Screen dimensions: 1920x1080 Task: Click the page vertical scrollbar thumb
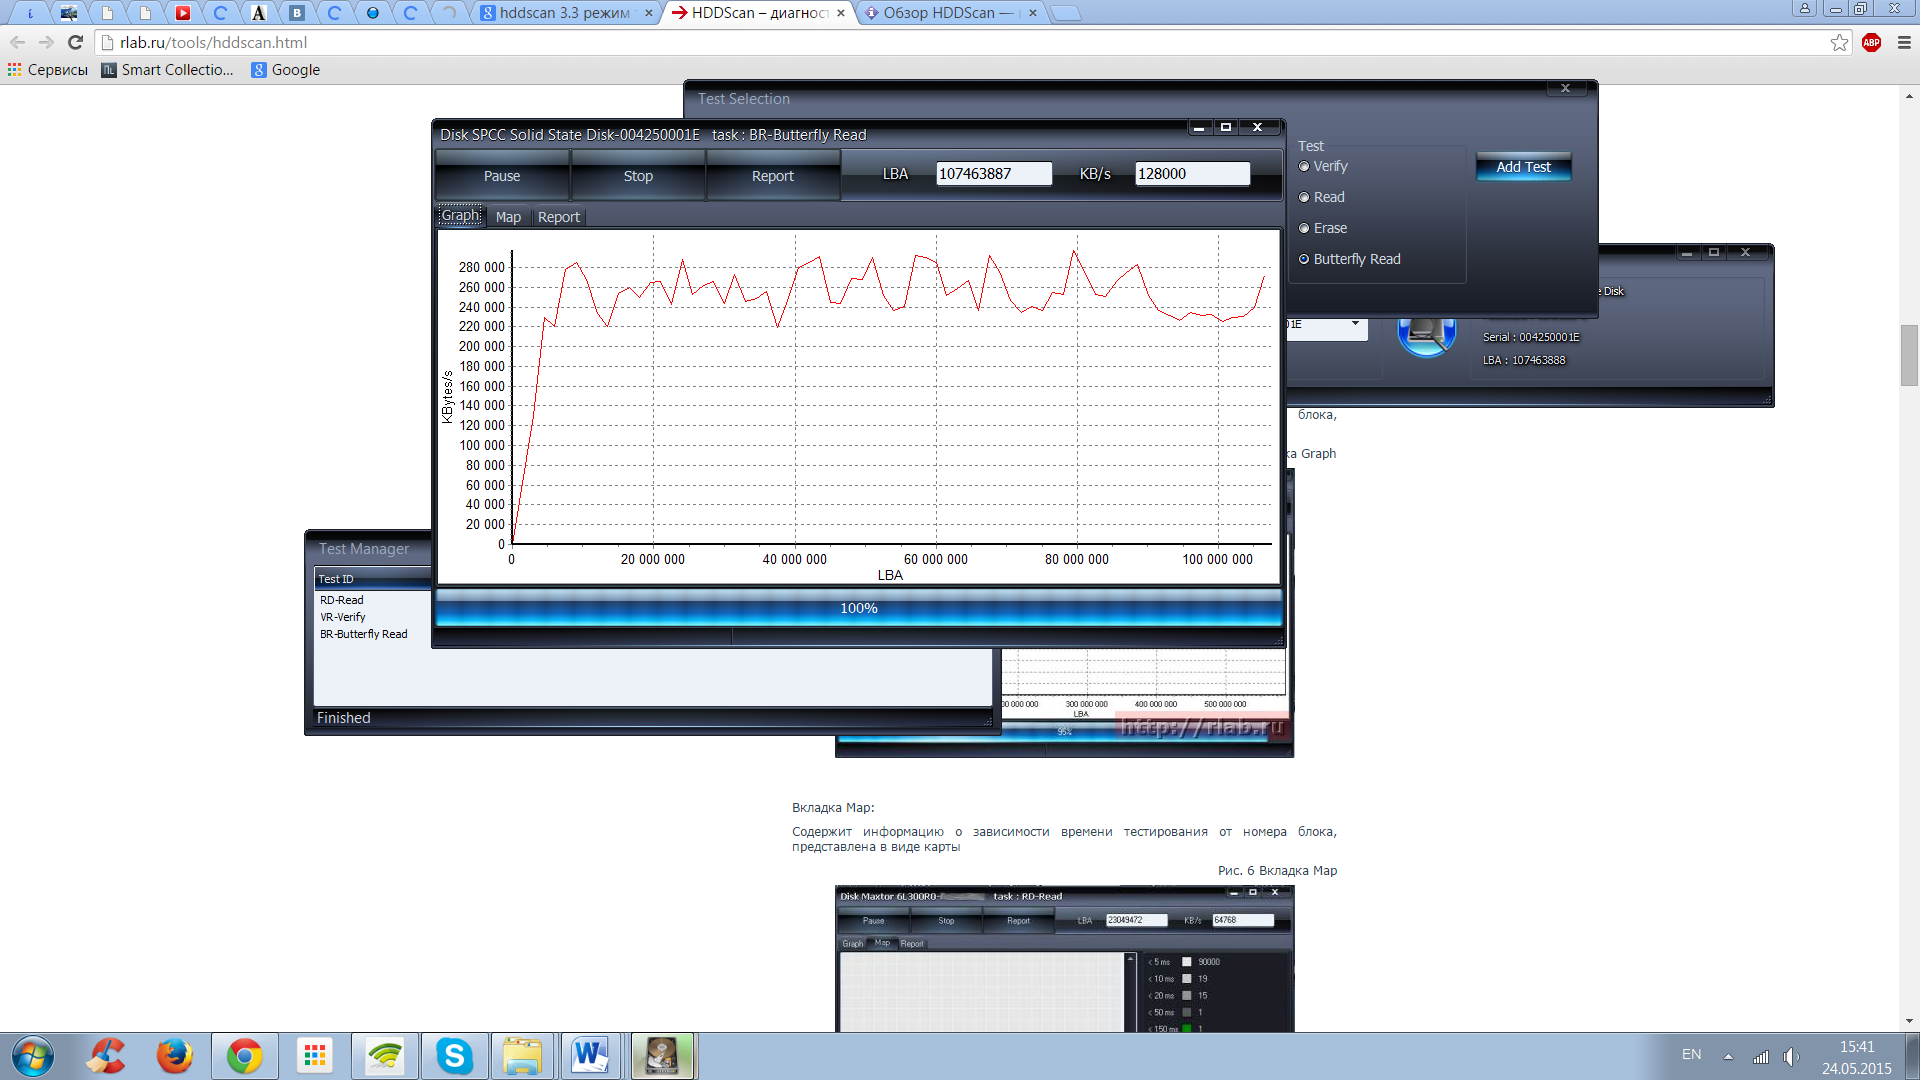click(1910, 355)
